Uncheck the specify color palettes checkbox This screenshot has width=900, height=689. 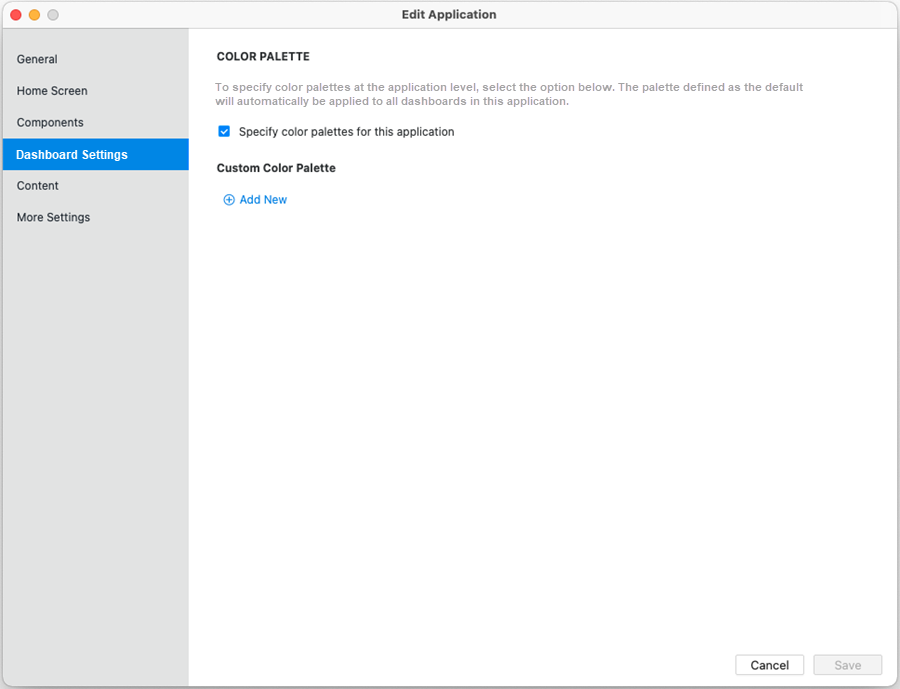tap(224, 131)
